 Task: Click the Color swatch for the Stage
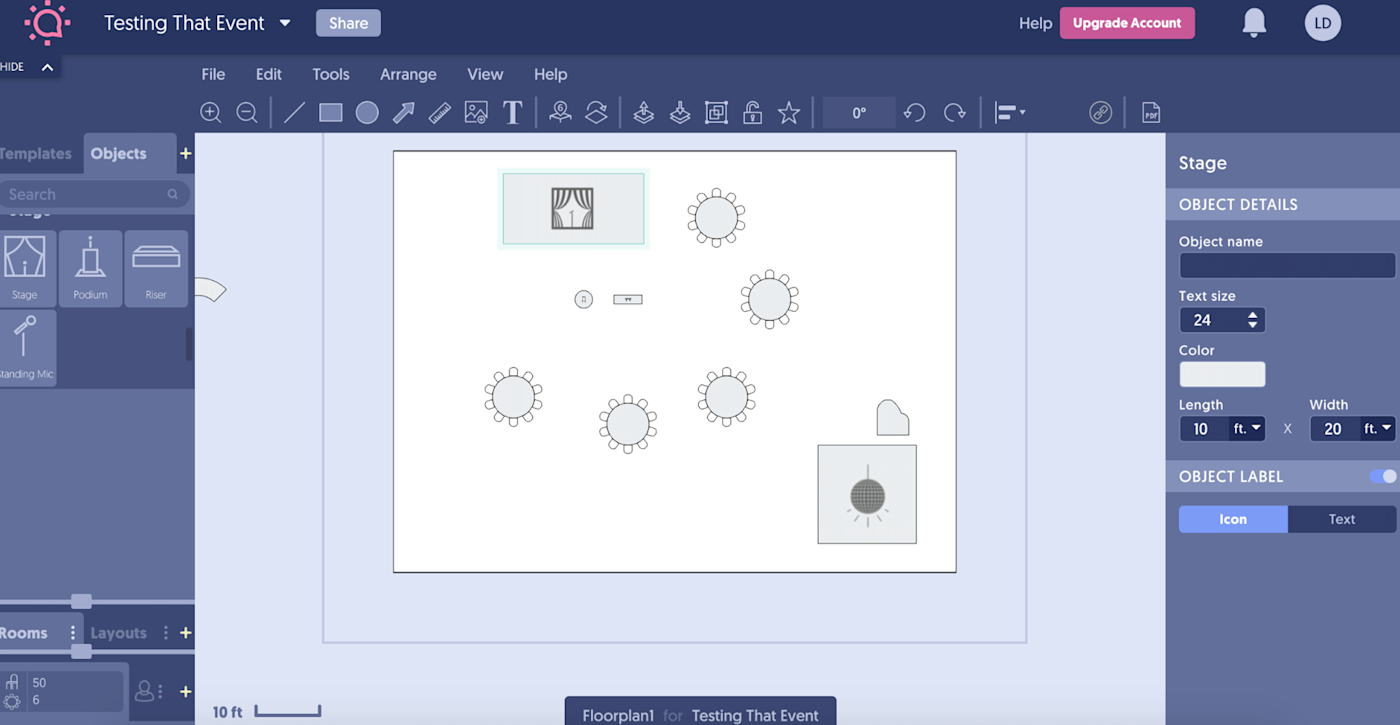[x=1222, y=373]
